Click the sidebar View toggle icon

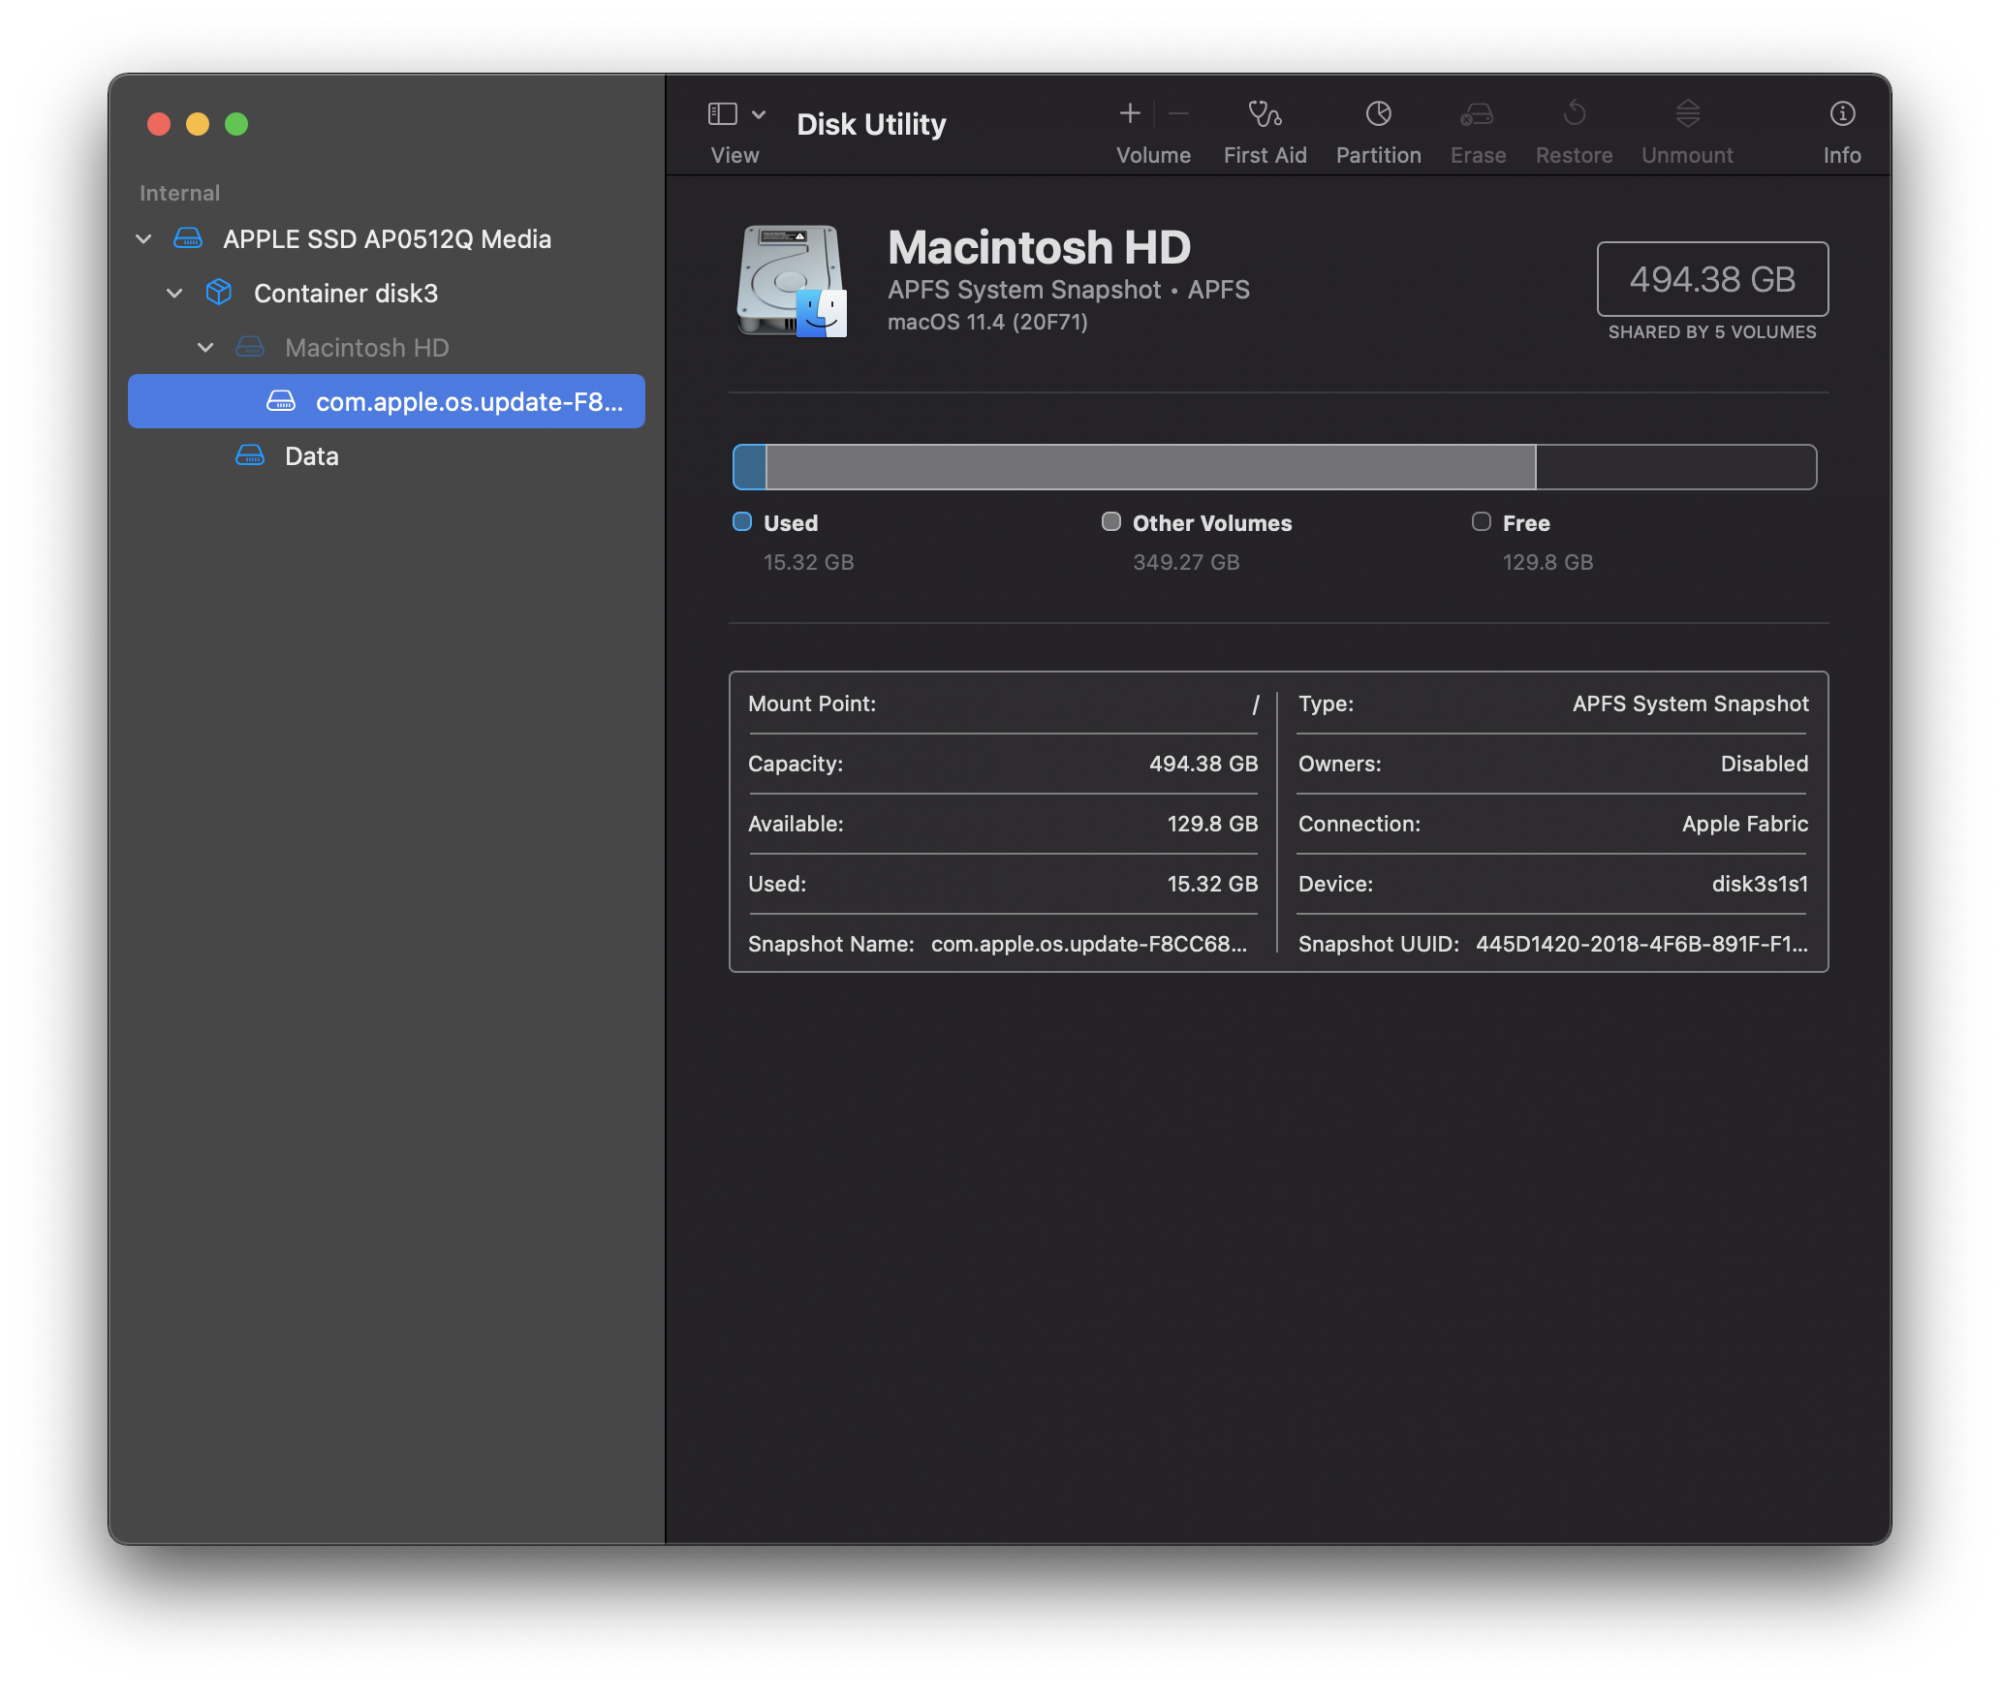click(722, 114)
